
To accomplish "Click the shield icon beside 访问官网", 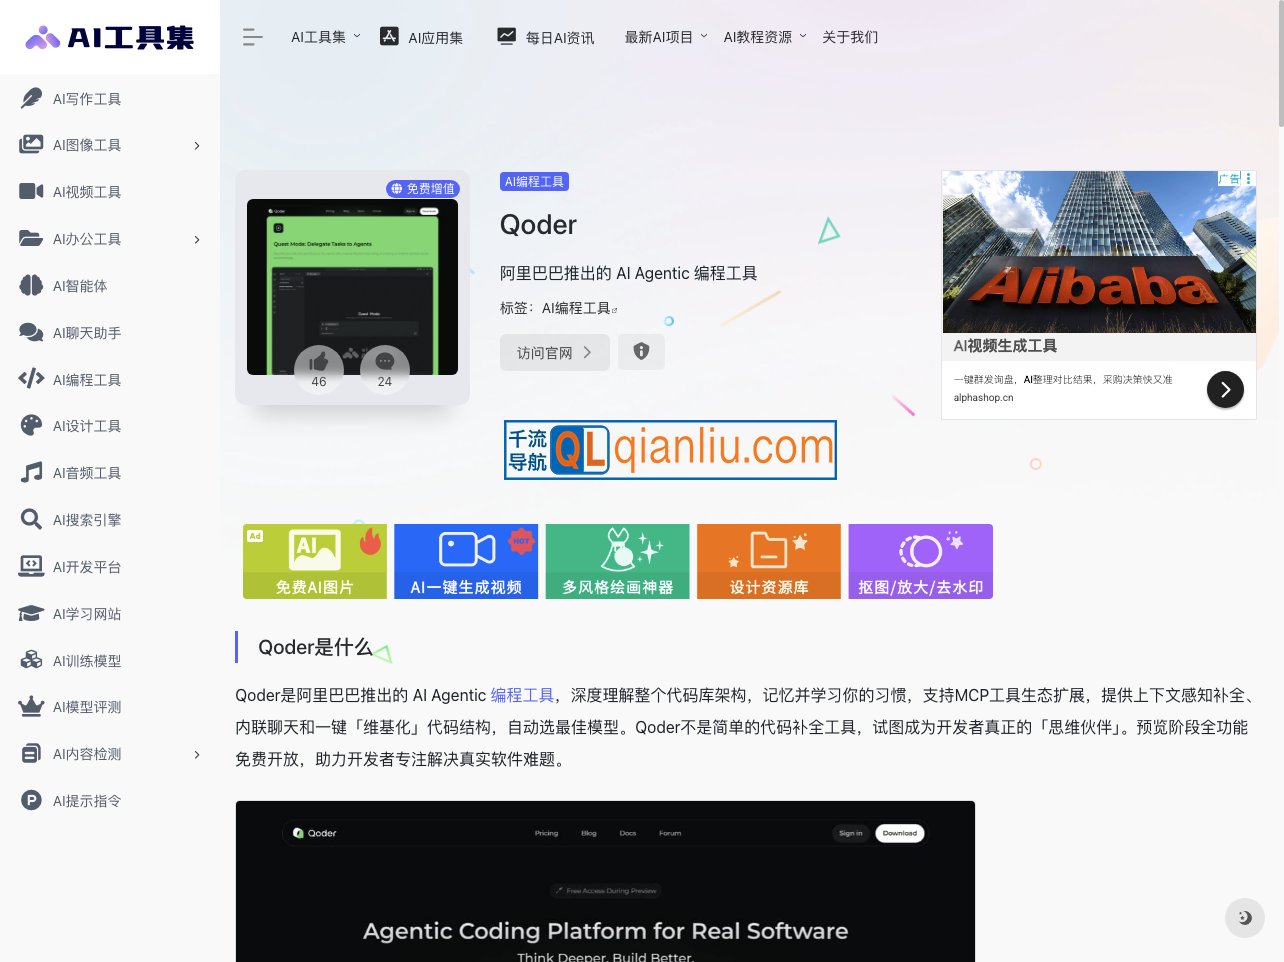I will pyautogui.click(x=641, y=351).
